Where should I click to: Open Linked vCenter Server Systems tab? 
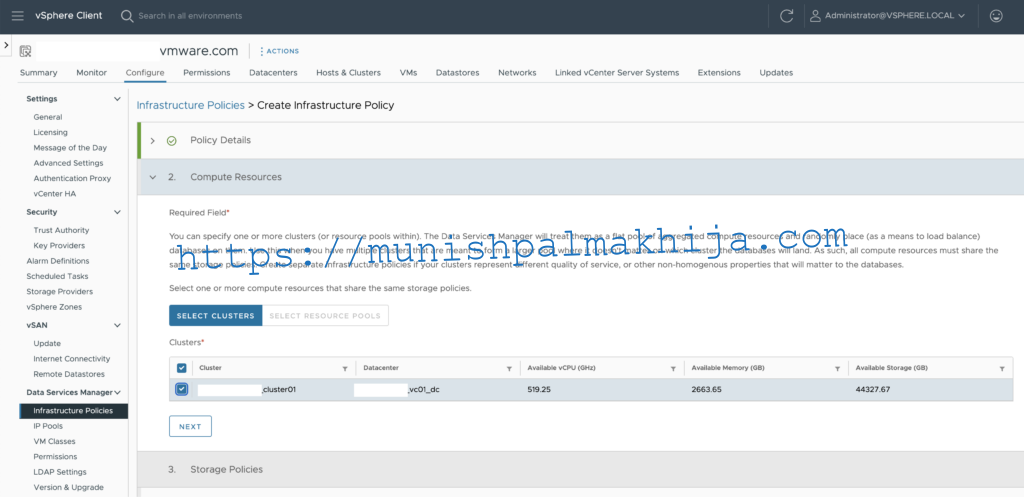pyautogui.click(x=617, y=72)
